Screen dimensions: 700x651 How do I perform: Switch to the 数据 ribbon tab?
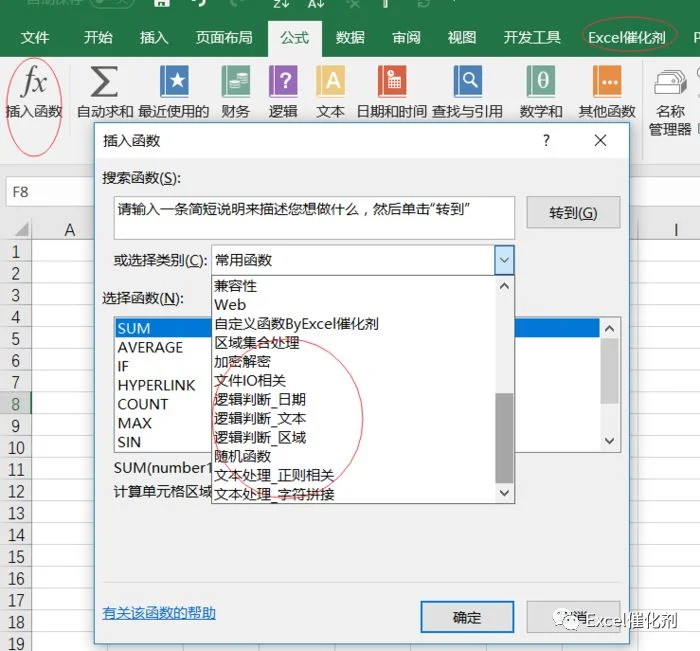pyautogui.click(x=350, y=38)
